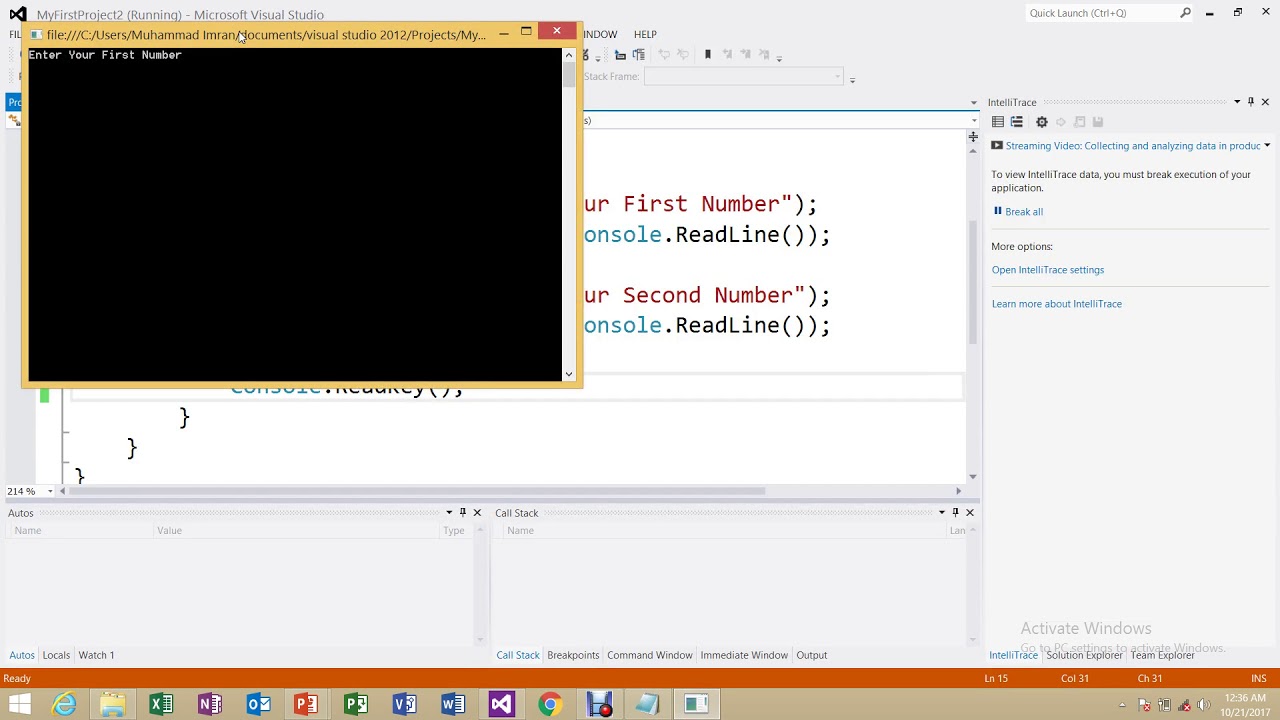Expand system tray hidden icons arrow
Image resolution: width=1280 pixels, height=720 pixels.
[x=1122, y=705]
